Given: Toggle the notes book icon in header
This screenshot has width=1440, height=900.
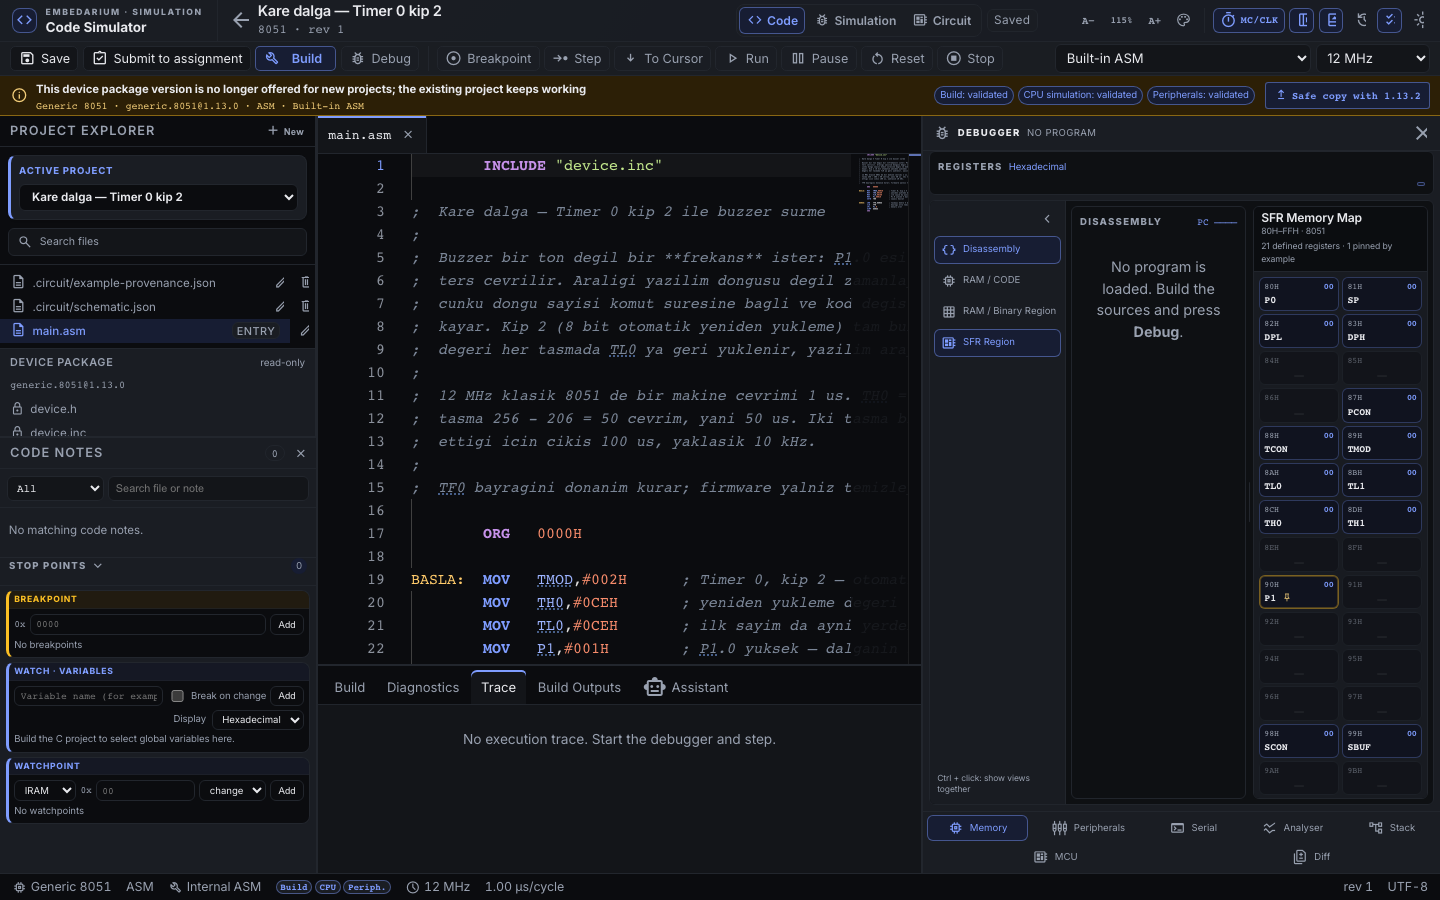Looking at the screenshot, I should pyautogui.click(x=1331, y=20).
